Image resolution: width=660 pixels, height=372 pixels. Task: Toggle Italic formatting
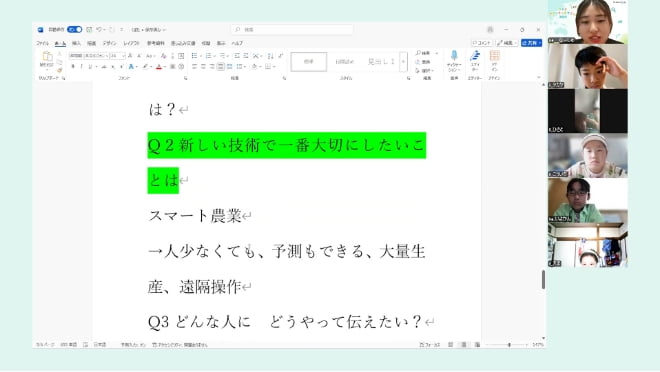[x=81, y=66]
